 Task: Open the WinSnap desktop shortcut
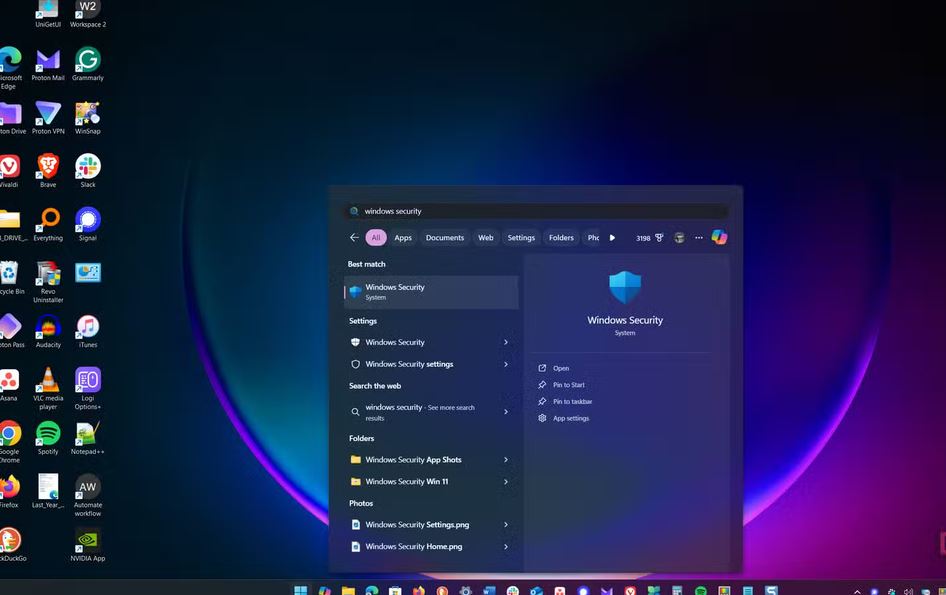tap(87, 118)
